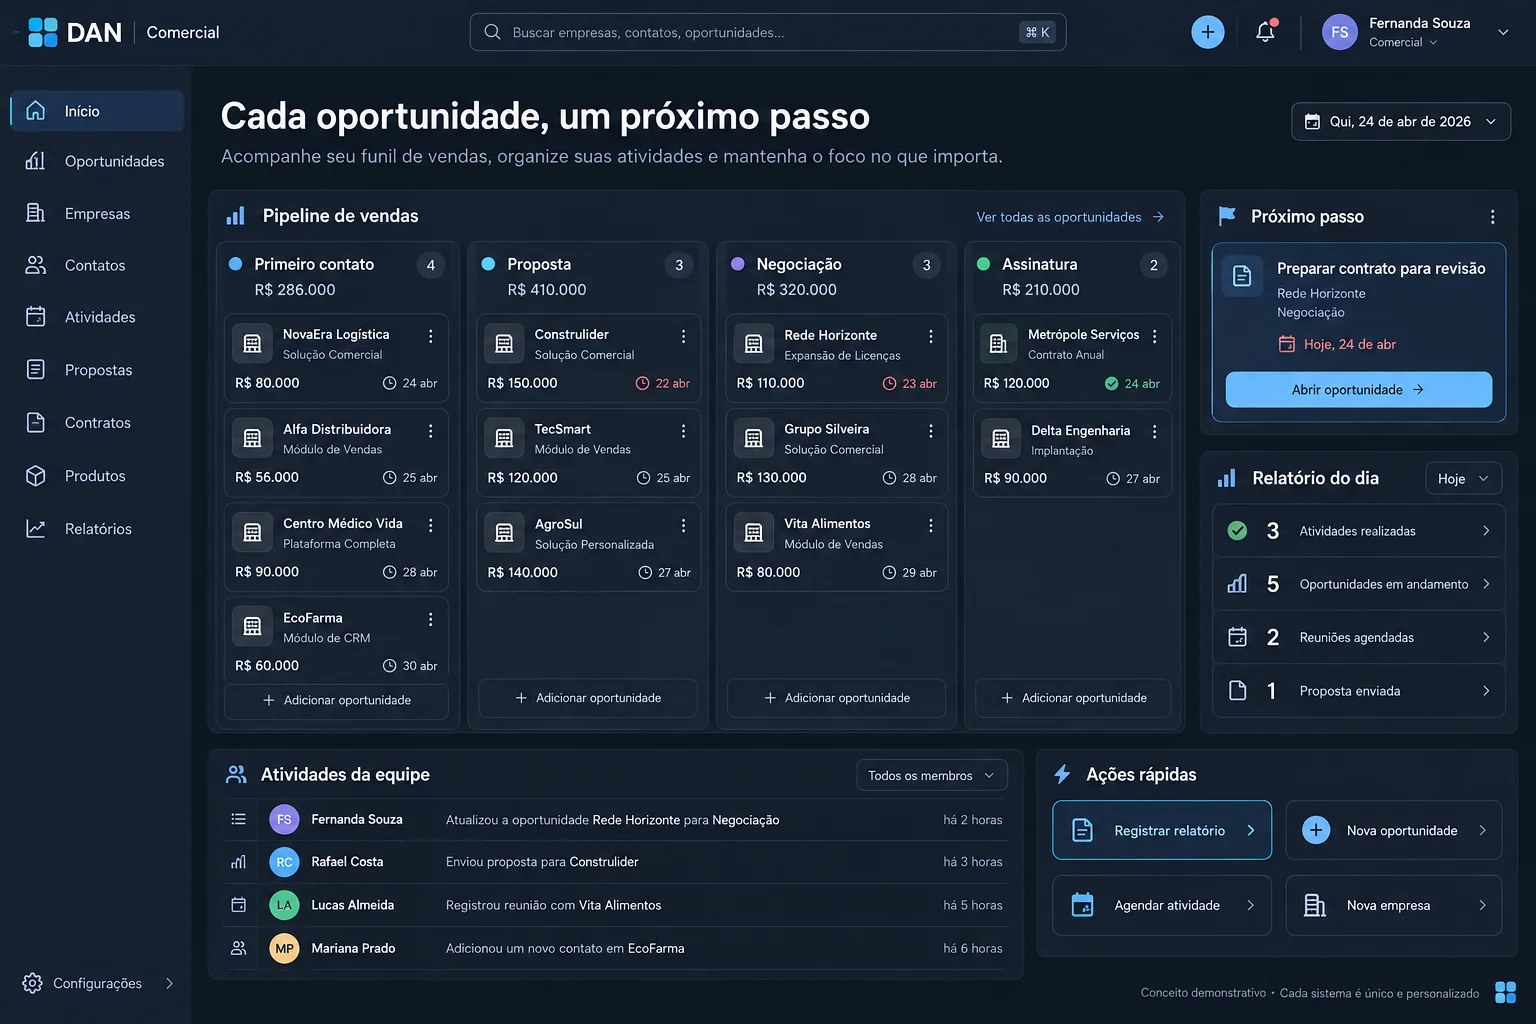The width and height of the screenshot is (1536, 1024).
Task: Navigate to Contratos in the sidebar
Action: pos(97,423)
